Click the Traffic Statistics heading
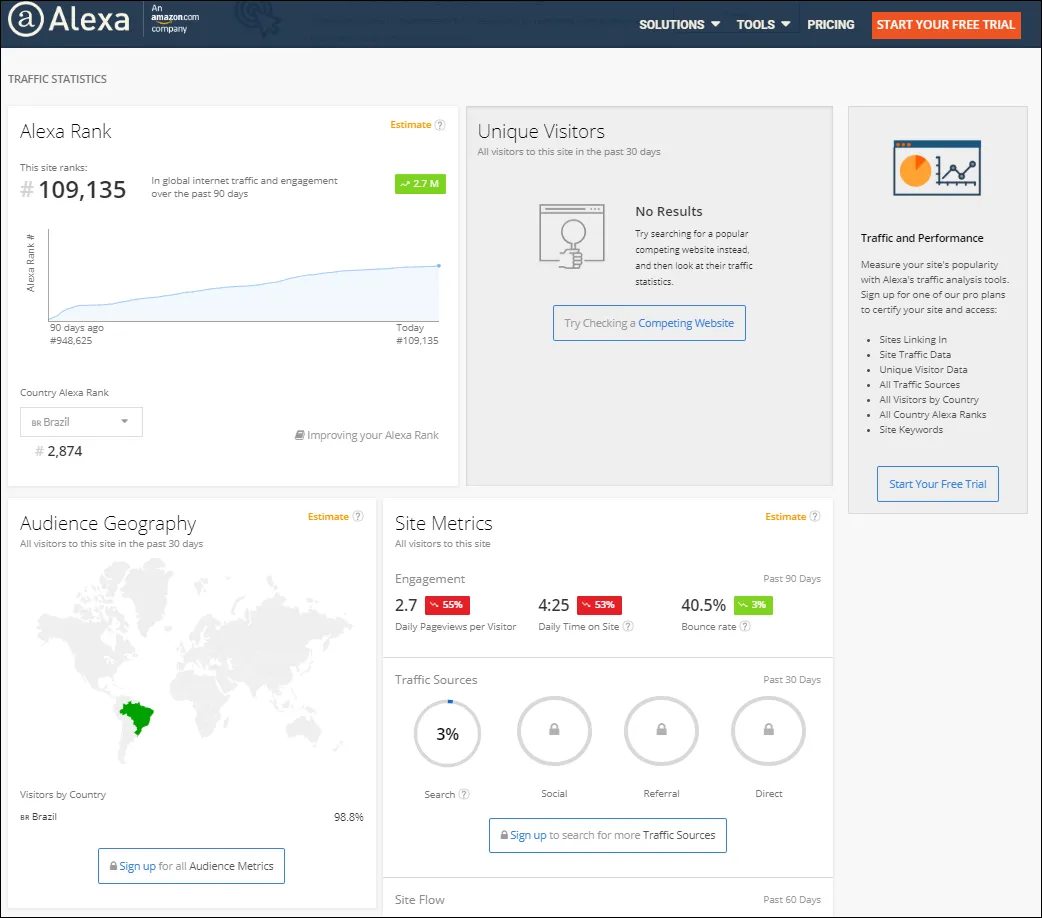Screen dimensions: 1042x918 point(57,79)
